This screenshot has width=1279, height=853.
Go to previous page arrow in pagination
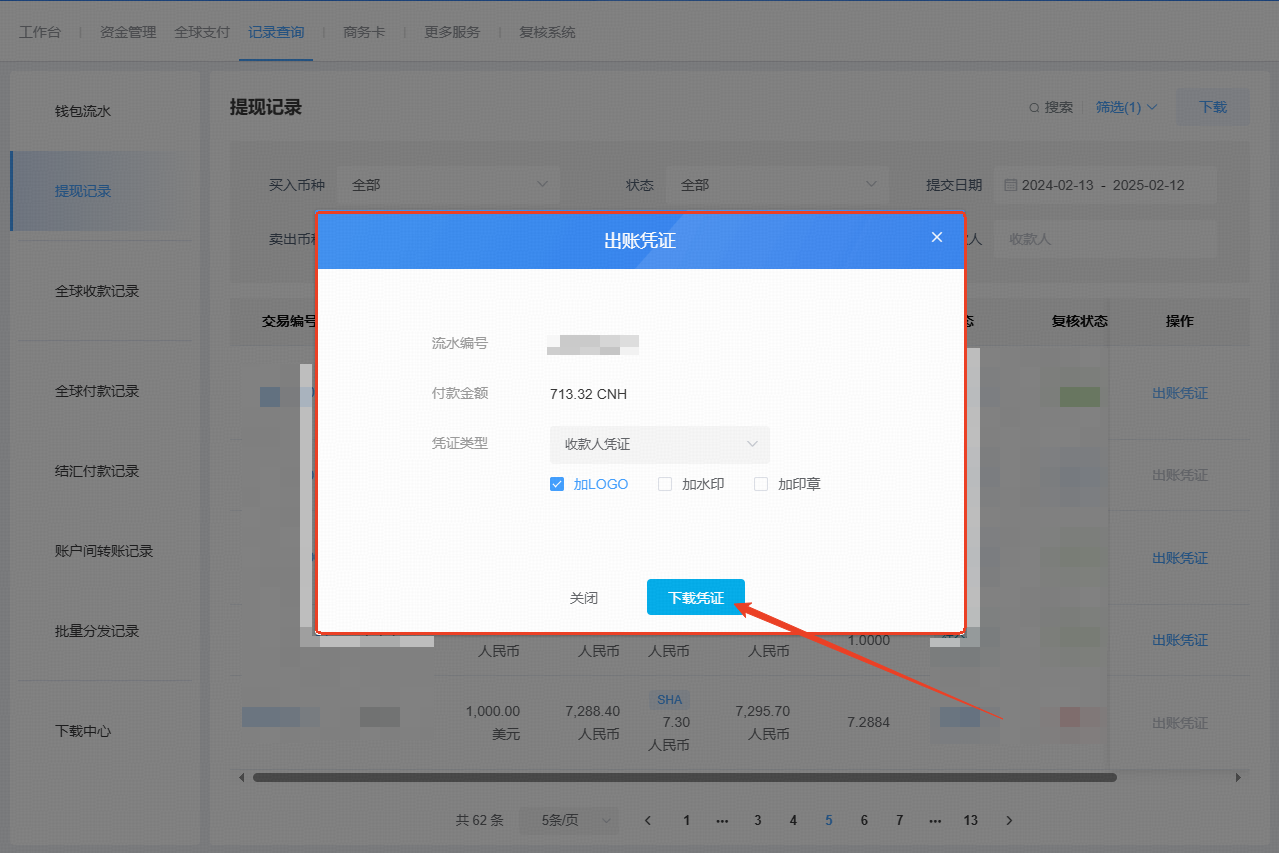coord(648,820)
